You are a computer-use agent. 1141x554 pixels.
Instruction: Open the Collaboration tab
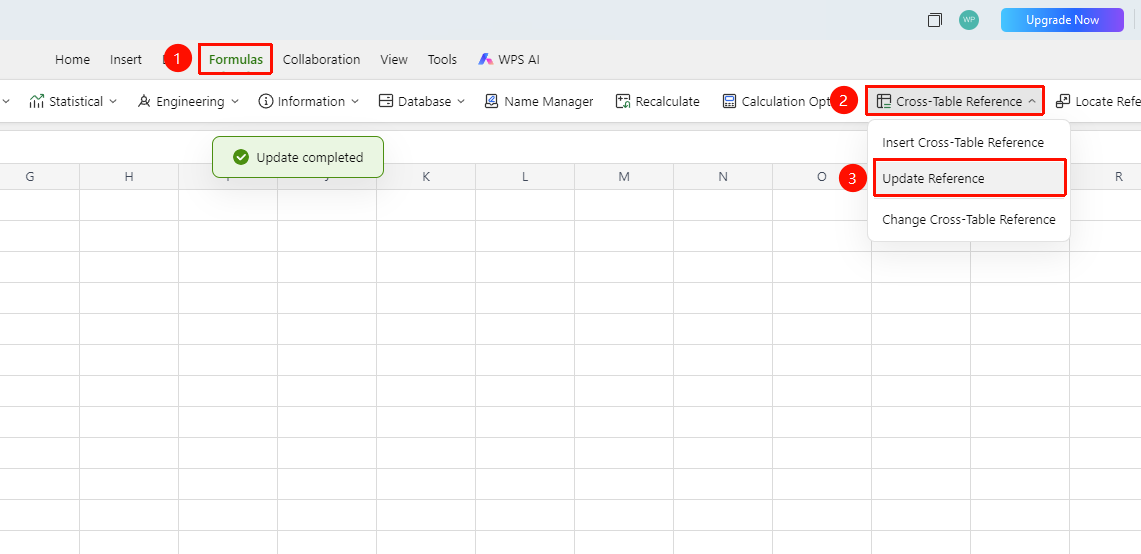coord(321,60)
